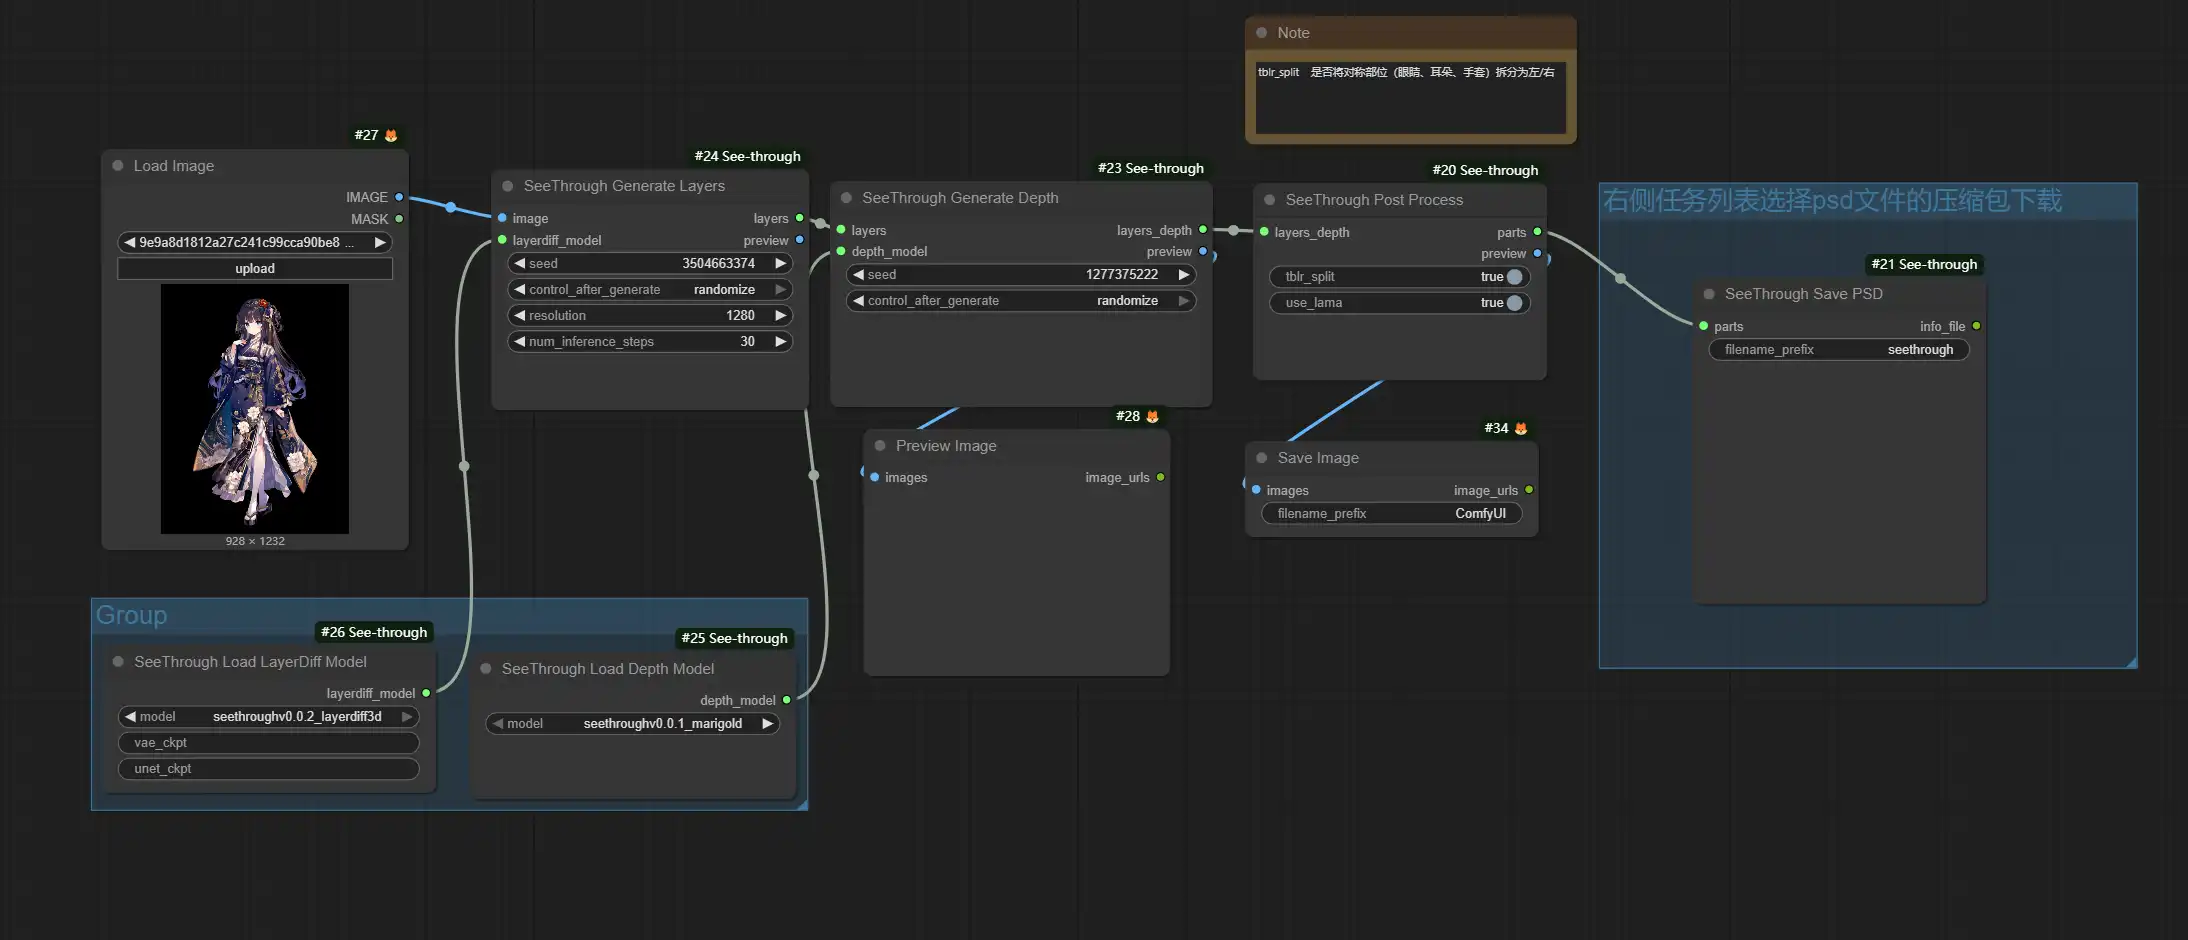Select next model in Load LayerDiff Model
2188x940 pixels.
pyautogui.click(x=407, y=717)
